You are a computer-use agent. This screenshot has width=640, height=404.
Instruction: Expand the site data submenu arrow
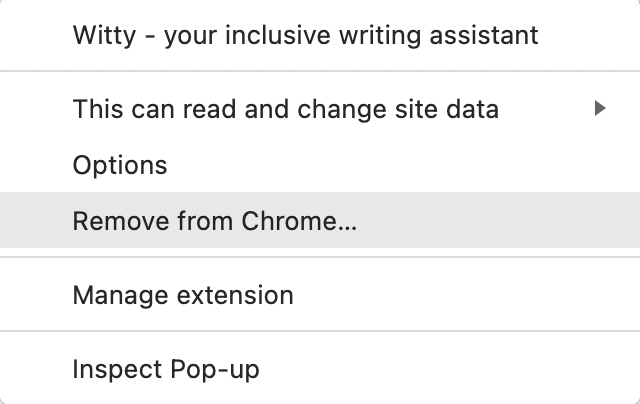[600, 109]
